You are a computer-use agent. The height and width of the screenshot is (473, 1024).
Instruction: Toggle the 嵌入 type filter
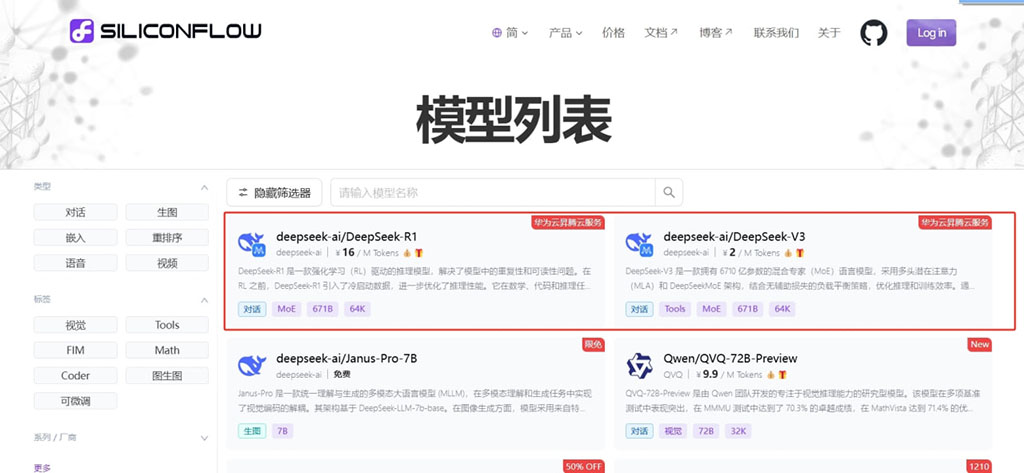[x=76, y=238]
